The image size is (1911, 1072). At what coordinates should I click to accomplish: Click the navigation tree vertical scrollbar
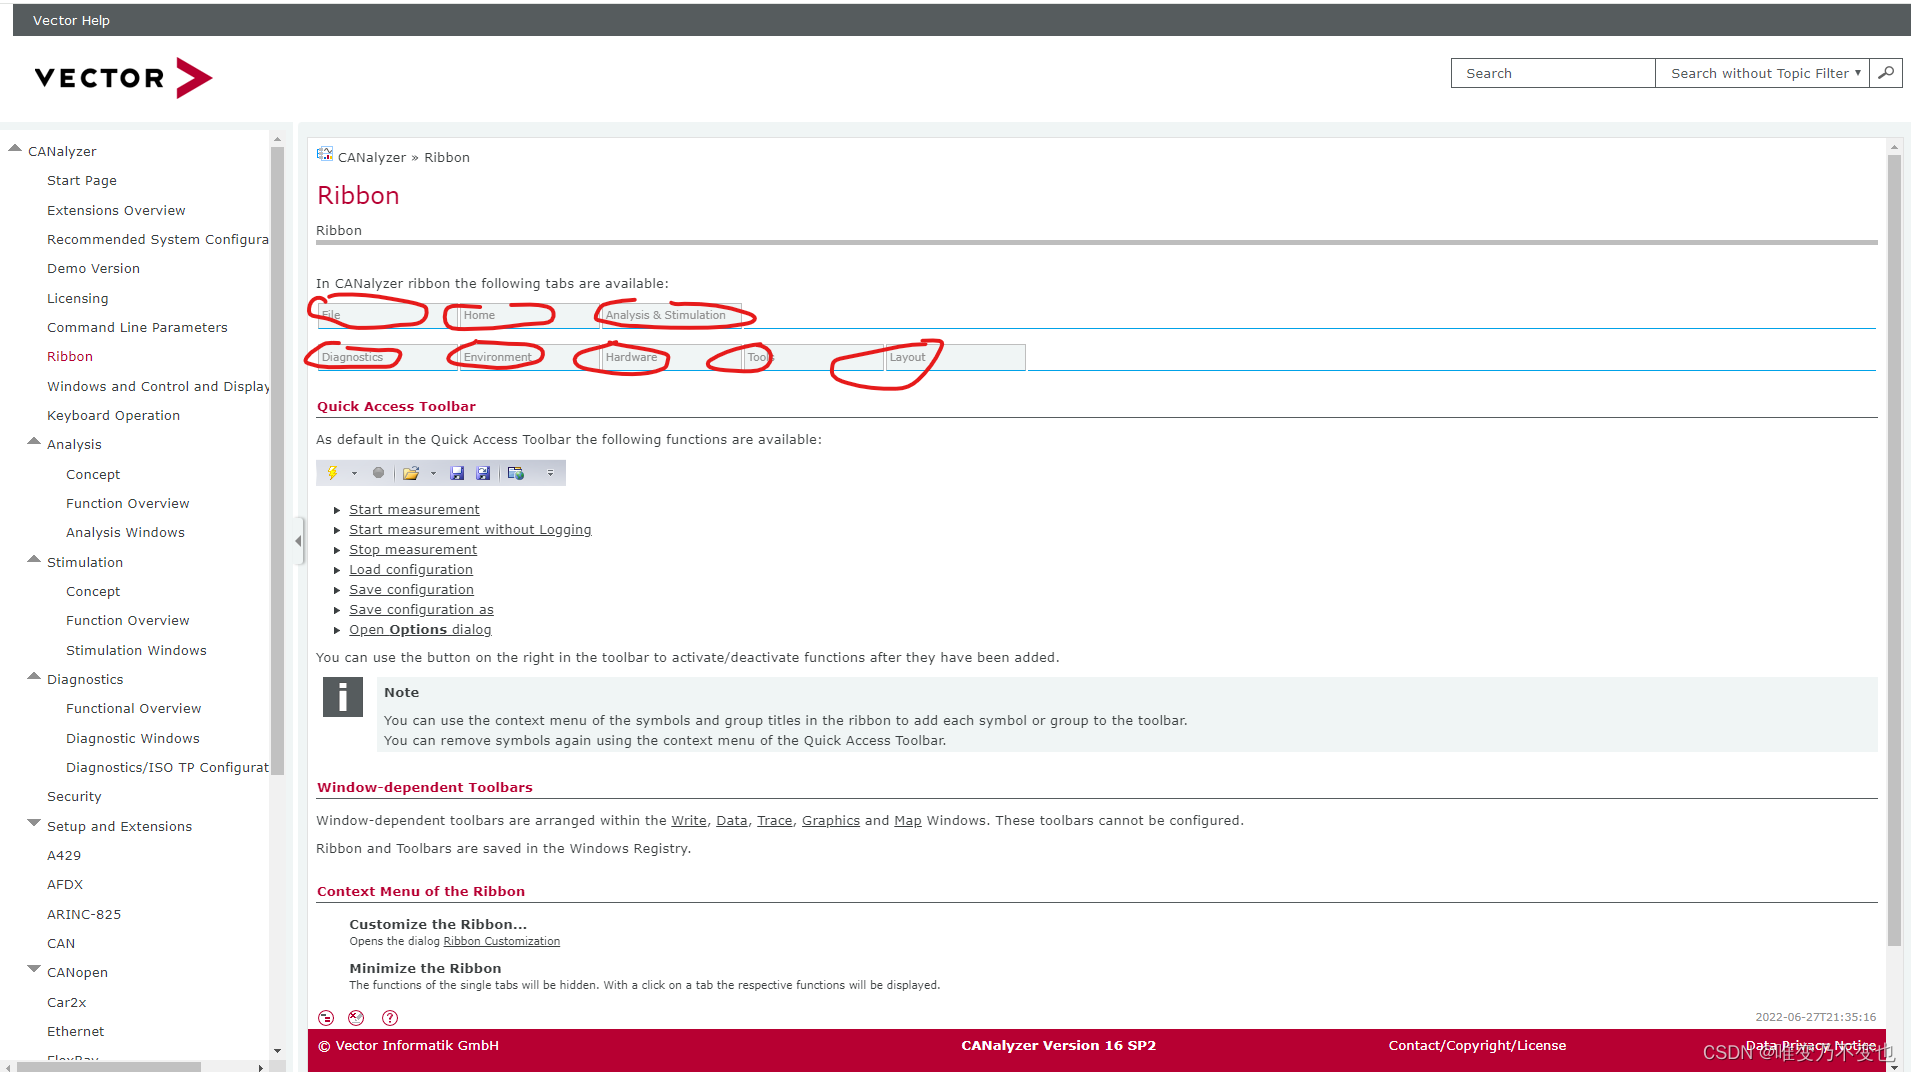tap(277, 460)
